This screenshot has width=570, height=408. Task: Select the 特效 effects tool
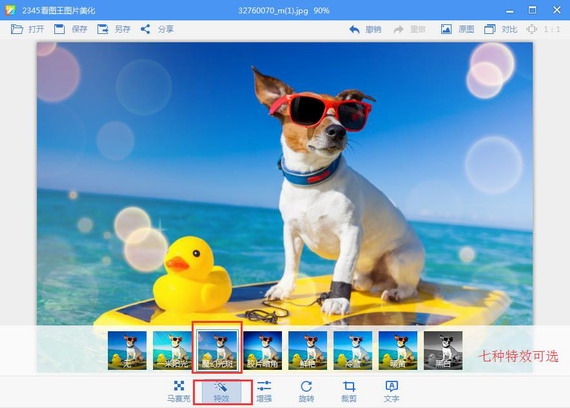pyautogui.click(x=221, y=392)
